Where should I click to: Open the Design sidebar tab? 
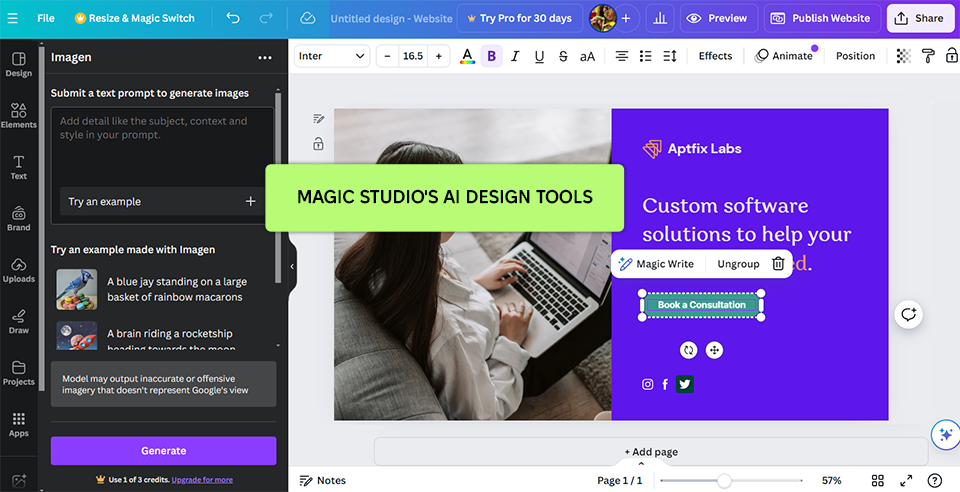pyautogui.click(x=18, y=64)
